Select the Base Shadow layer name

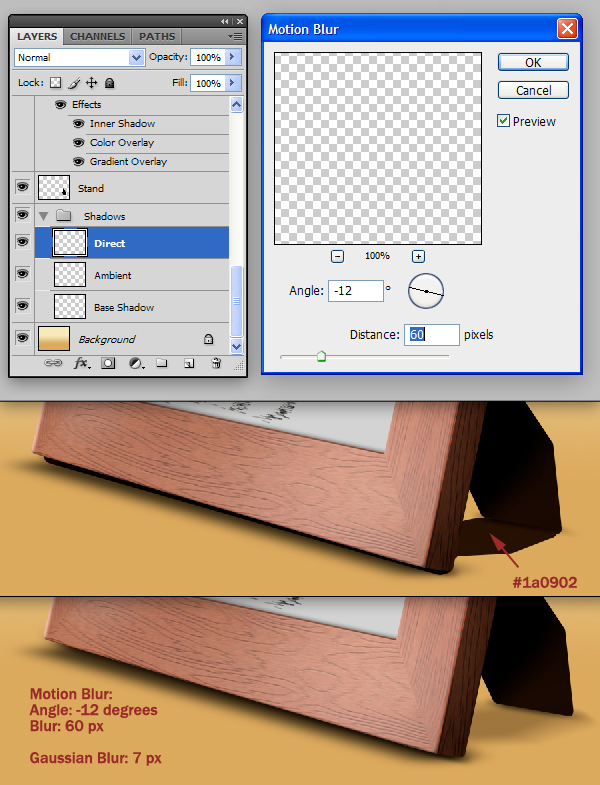[x=124, y=307]
